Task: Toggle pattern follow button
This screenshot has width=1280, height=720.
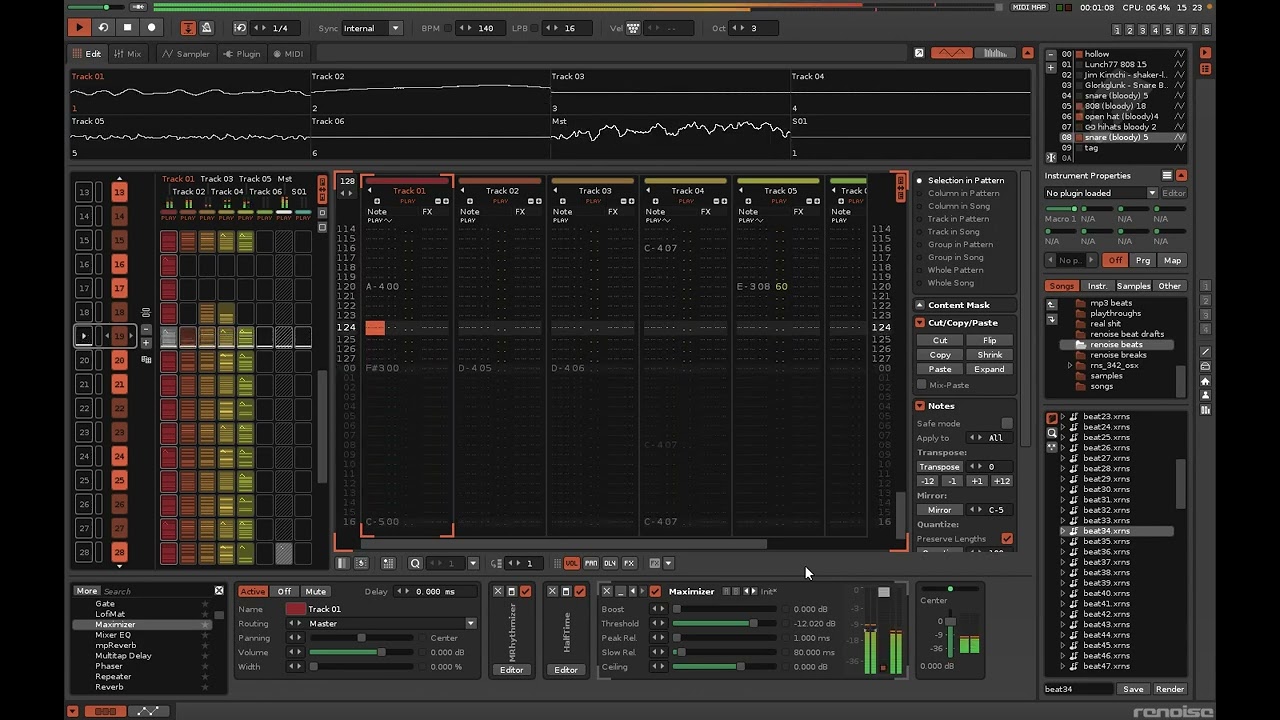Action: tap(188, 28)
